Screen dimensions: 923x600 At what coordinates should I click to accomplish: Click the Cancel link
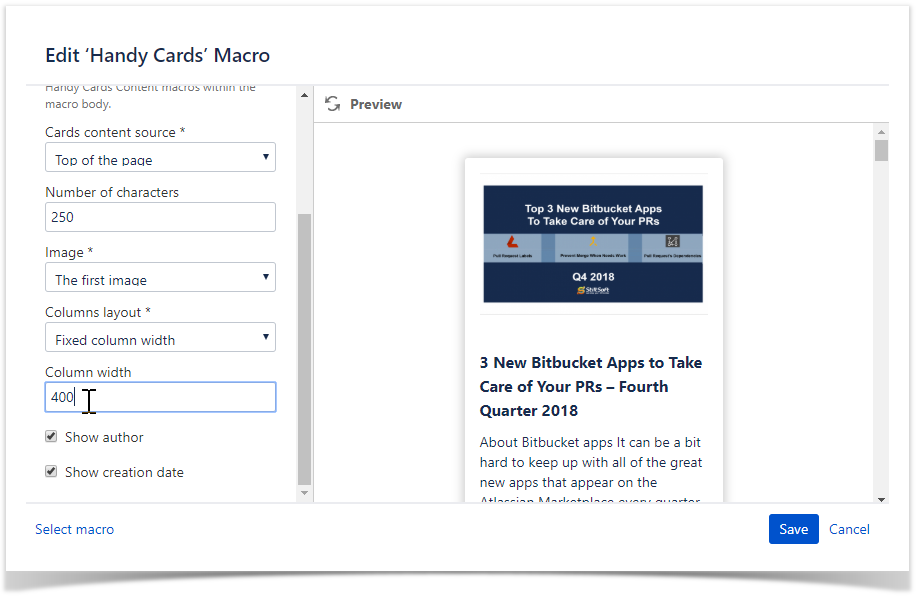(849, 529)
